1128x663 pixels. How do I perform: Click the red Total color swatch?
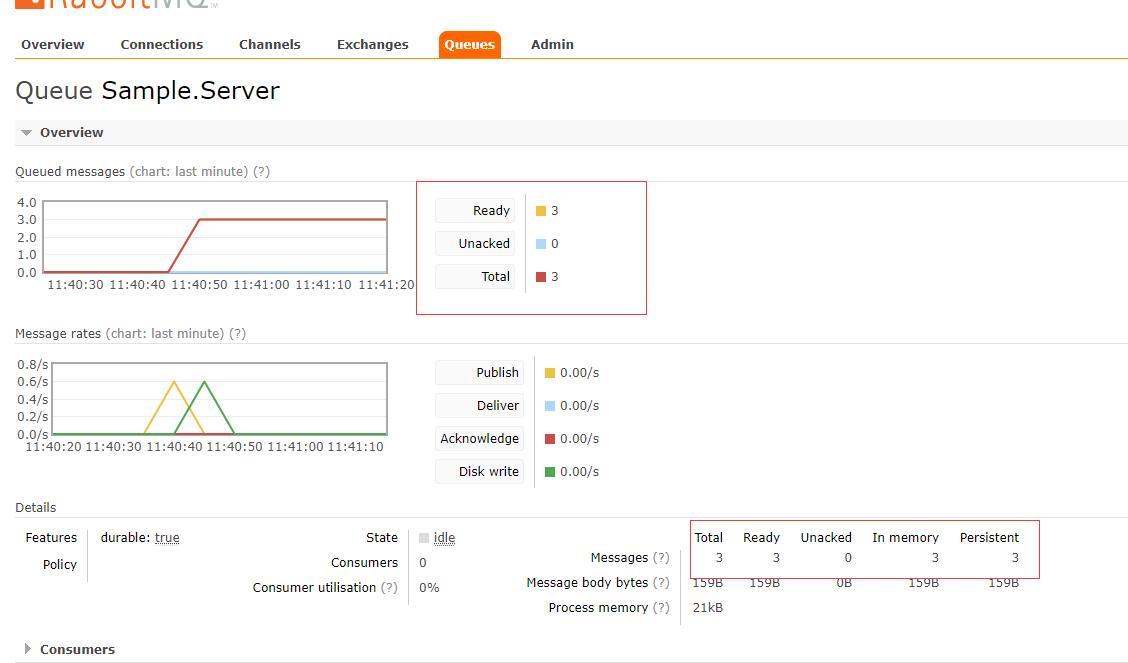click(541, 278)
